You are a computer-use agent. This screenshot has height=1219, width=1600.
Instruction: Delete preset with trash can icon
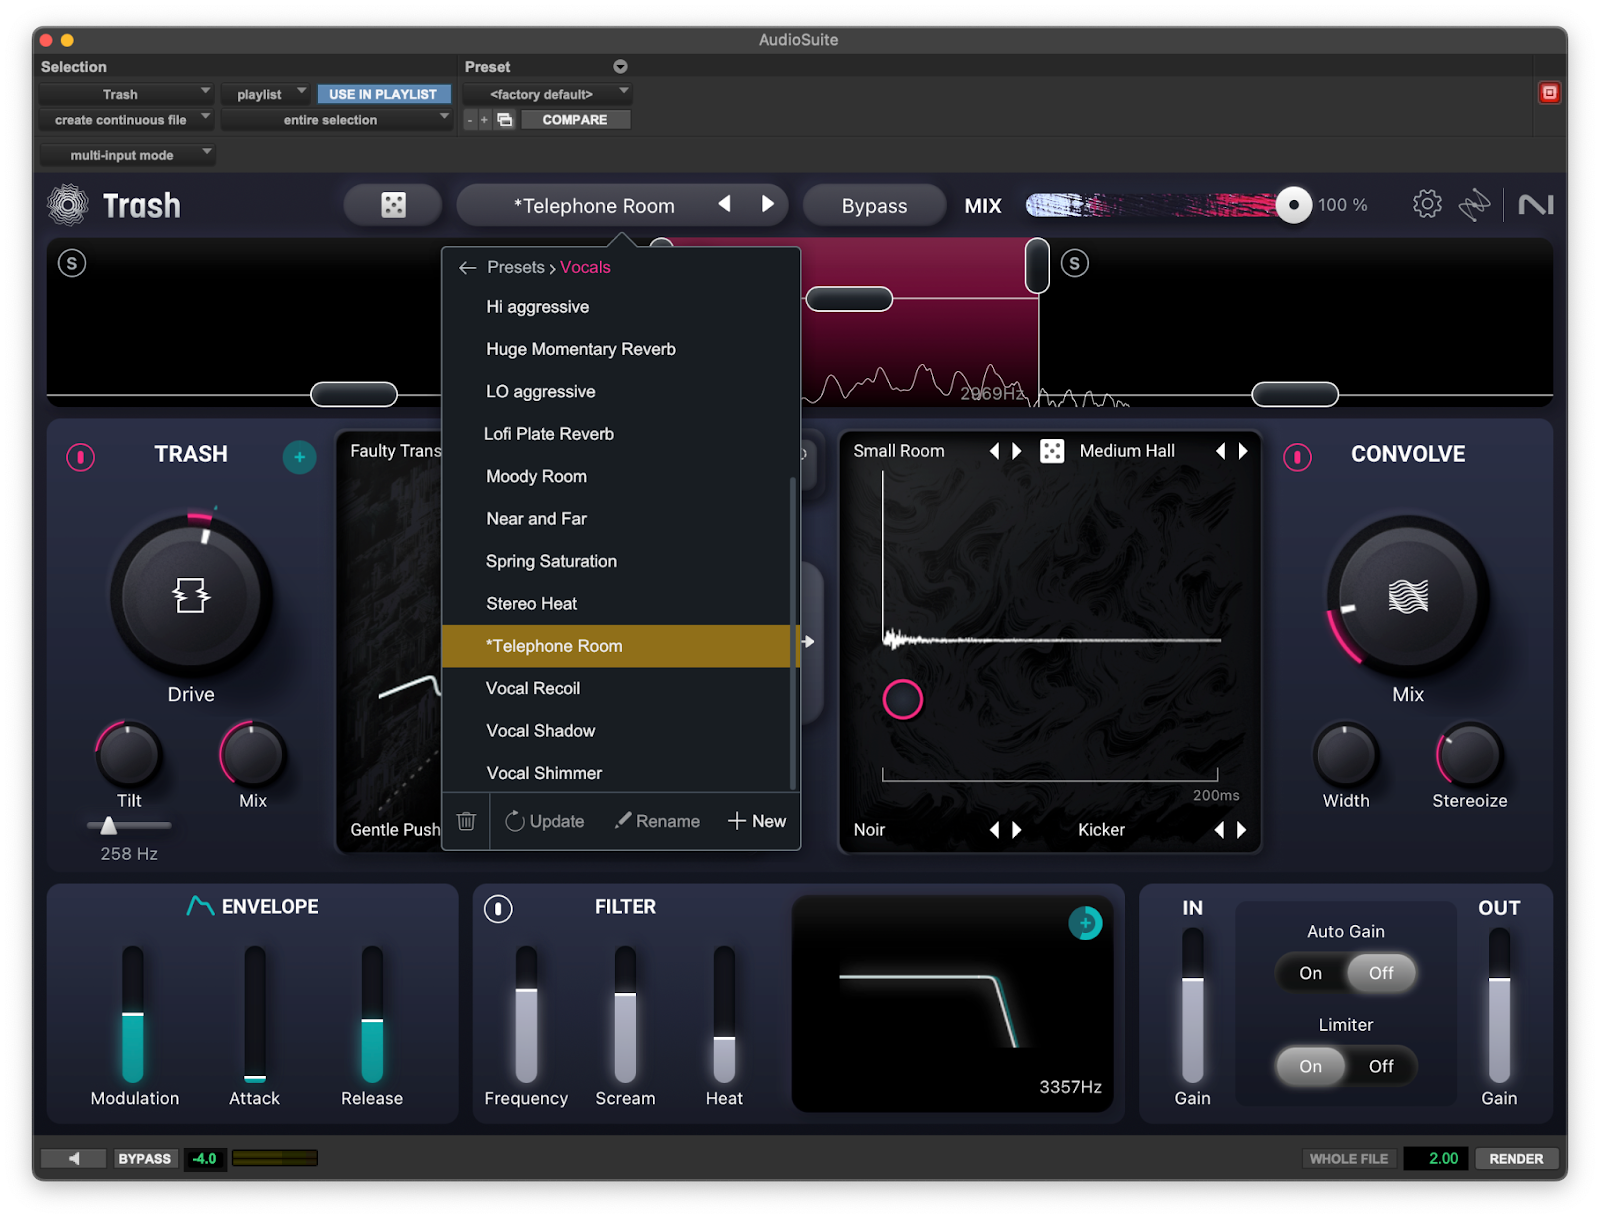pos(466,821)
